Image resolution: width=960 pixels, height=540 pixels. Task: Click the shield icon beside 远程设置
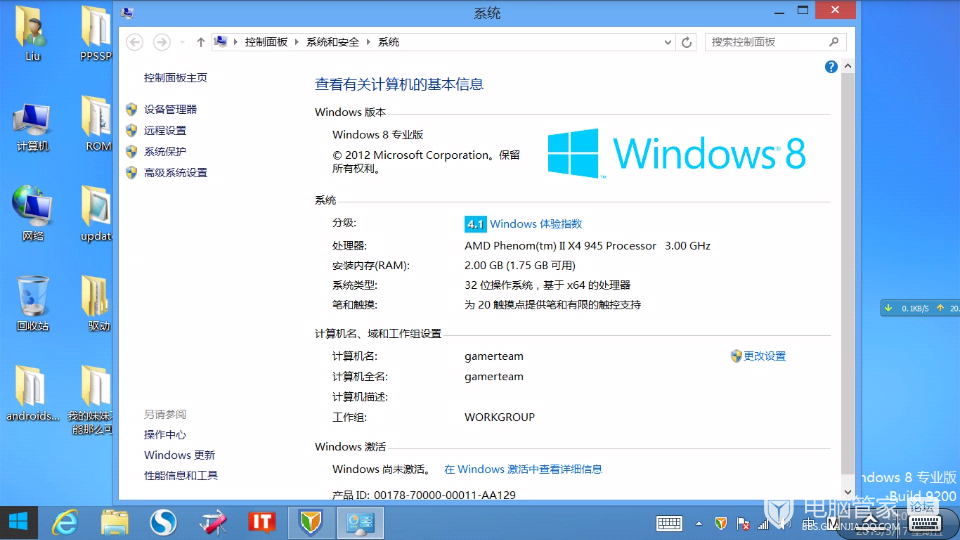pyautogui.click(x=131, y=130)
